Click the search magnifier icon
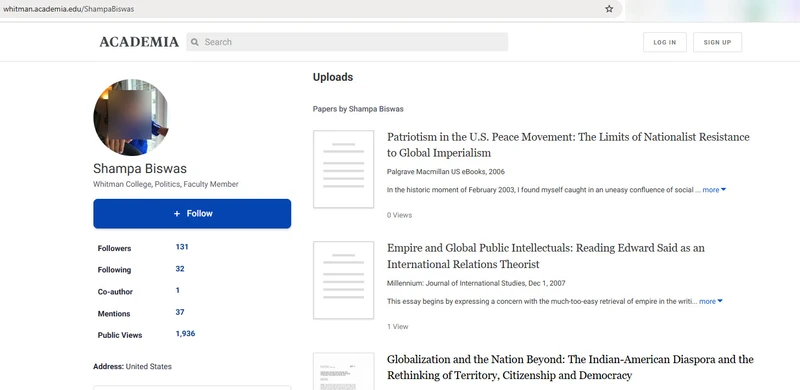 pos(194,42)
